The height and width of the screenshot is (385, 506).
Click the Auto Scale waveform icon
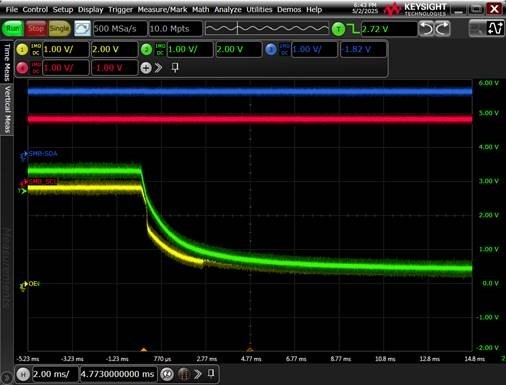point(82,29)
